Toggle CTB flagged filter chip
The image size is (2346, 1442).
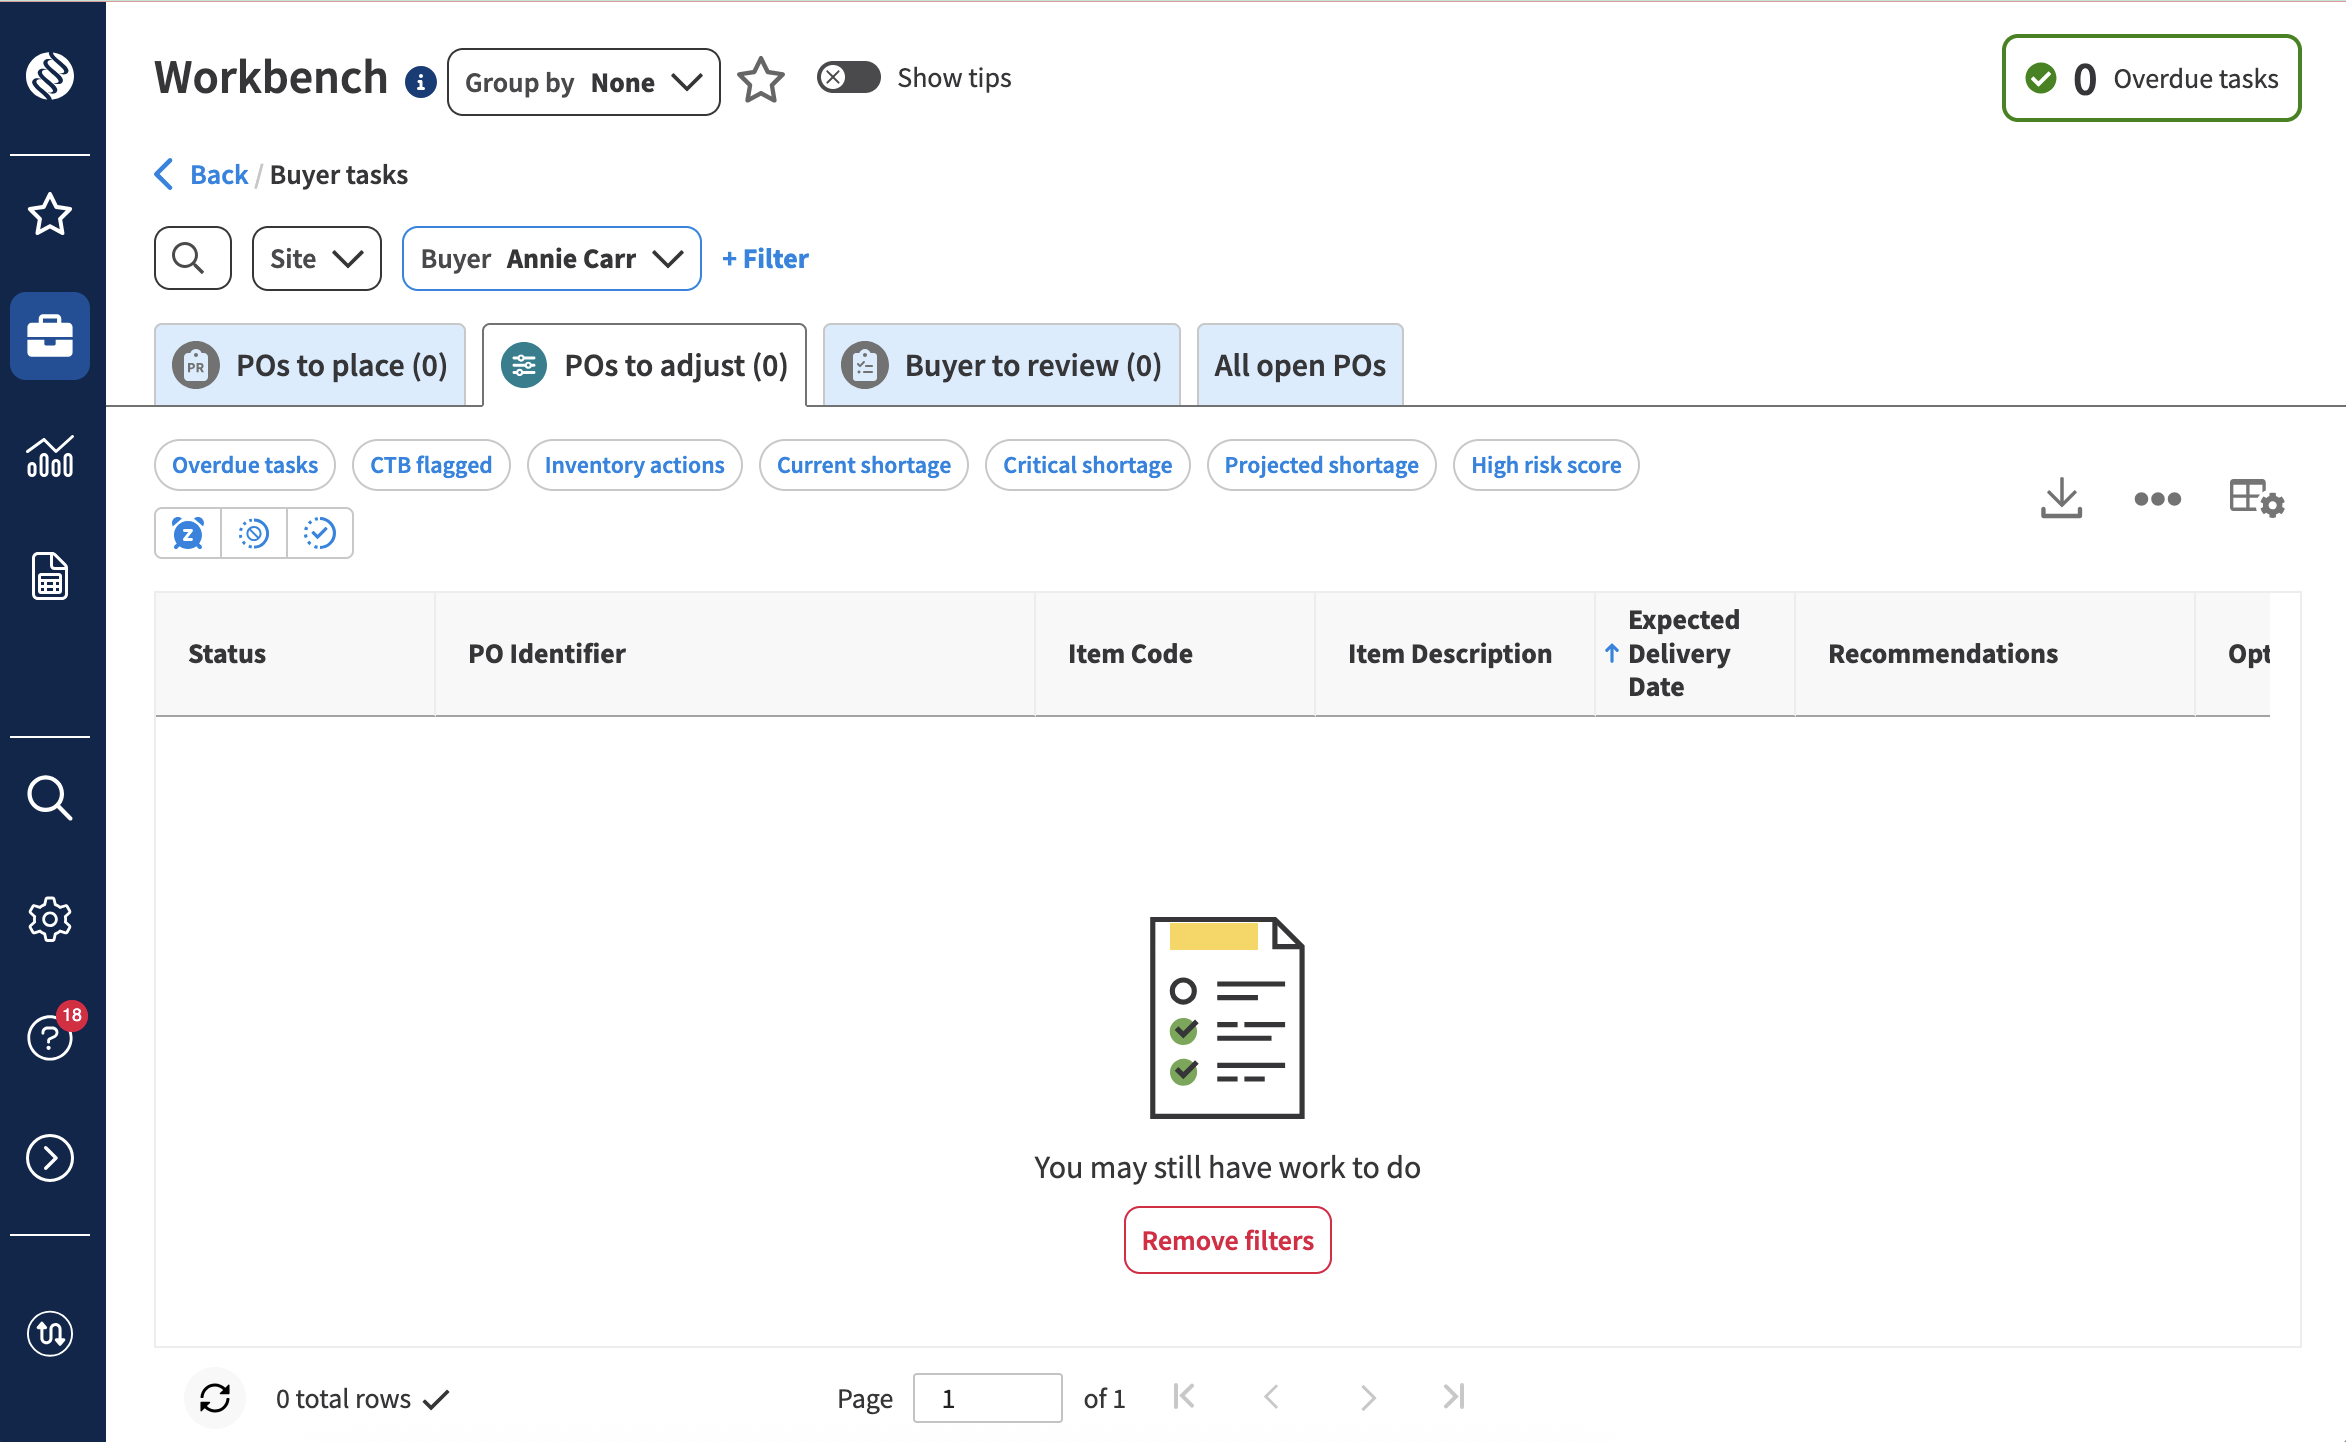[x=431, y=465]
